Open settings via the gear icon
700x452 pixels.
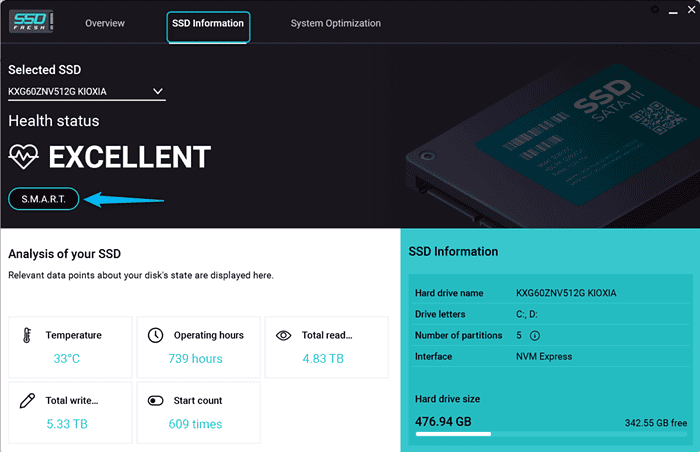coord(654,9)
